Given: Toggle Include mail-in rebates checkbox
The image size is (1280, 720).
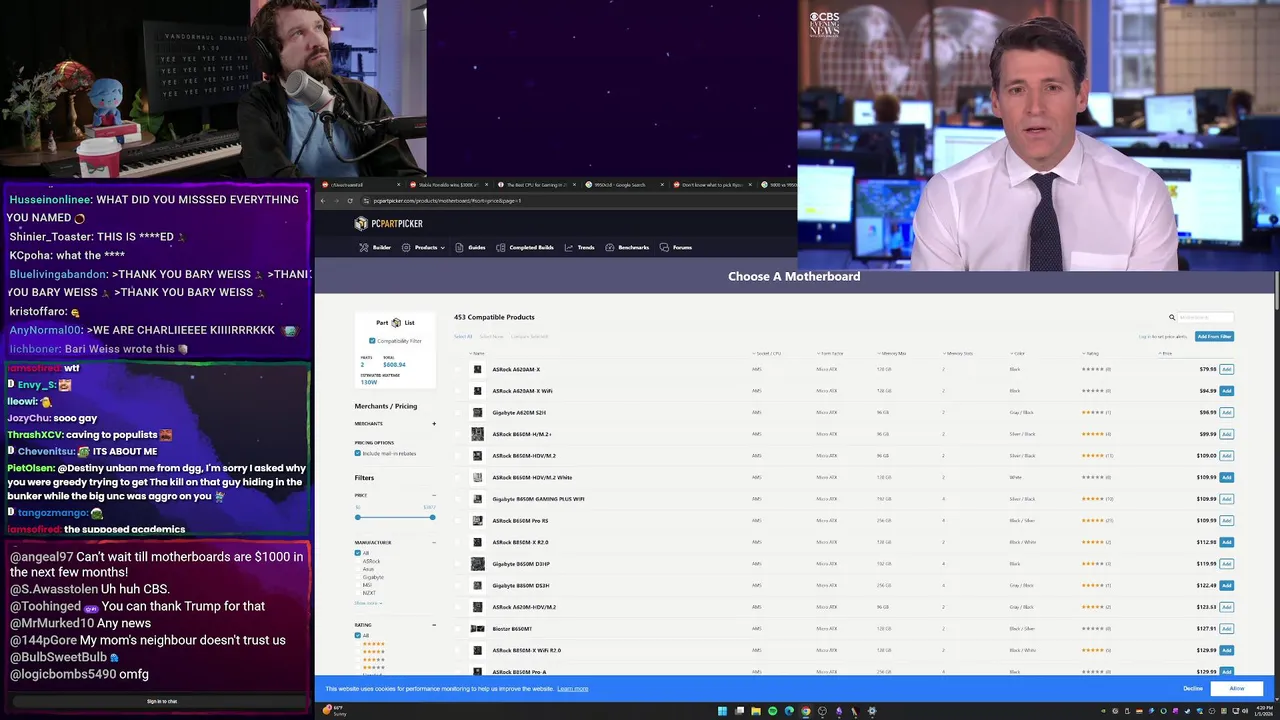Looking at the screenshot, I should coord(358,453).
